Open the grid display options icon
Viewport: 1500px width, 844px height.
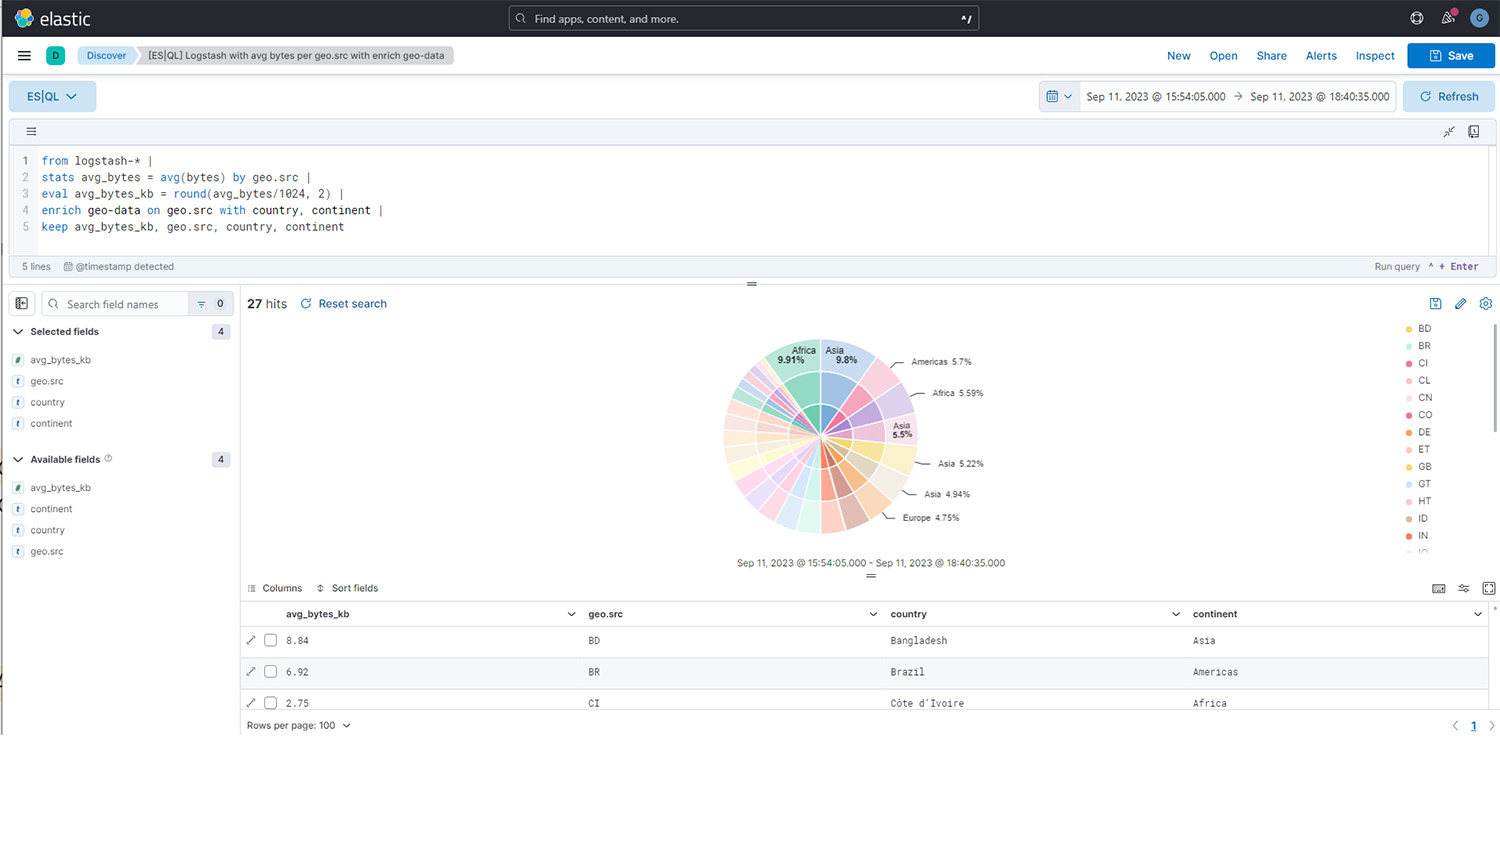[x=1464, y=589]
